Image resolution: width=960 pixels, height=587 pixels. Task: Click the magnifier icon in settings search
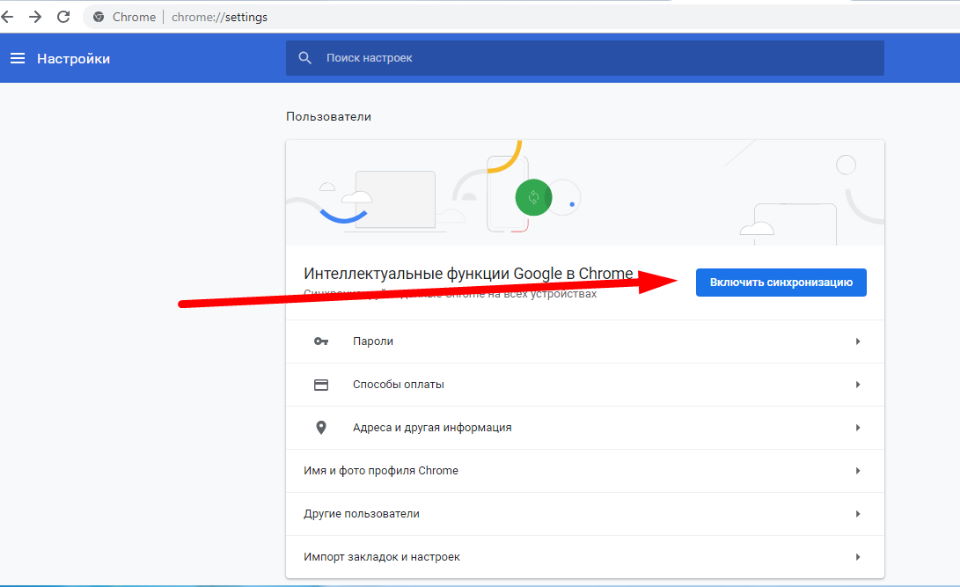305,58
